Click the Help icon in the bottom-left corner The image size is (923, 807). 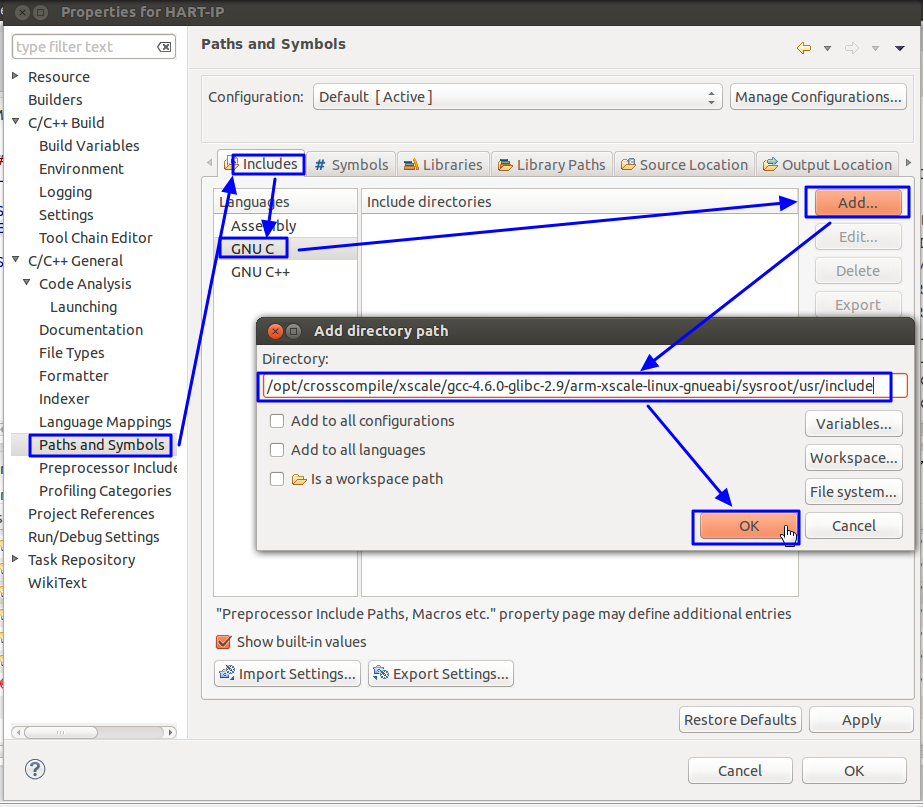pyautogui.click(x=34, y=770)
